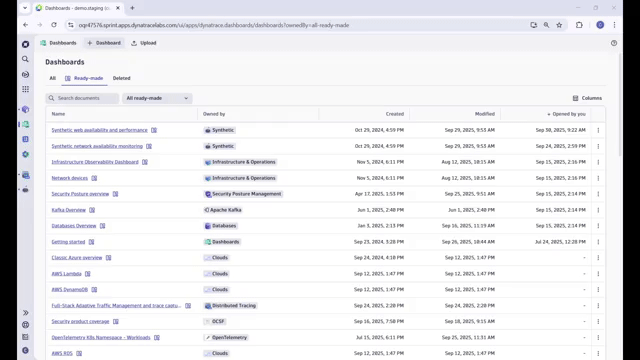Click the browser address bar URL
This screenshot has height=360, width=640.
(x=214, y=25)
